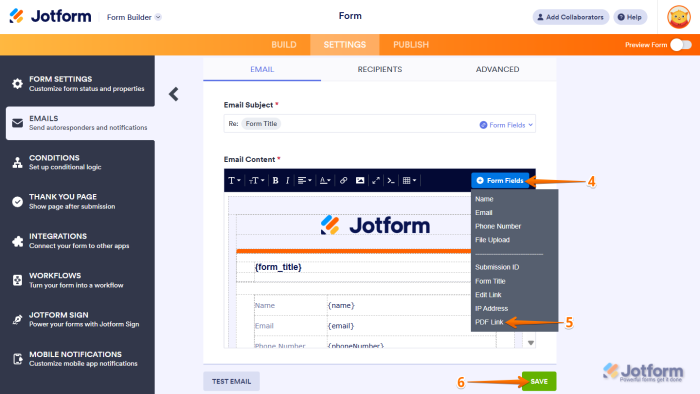Open the Form Builder dropdown
The image size is (700, 394).
tap(134, 17)
